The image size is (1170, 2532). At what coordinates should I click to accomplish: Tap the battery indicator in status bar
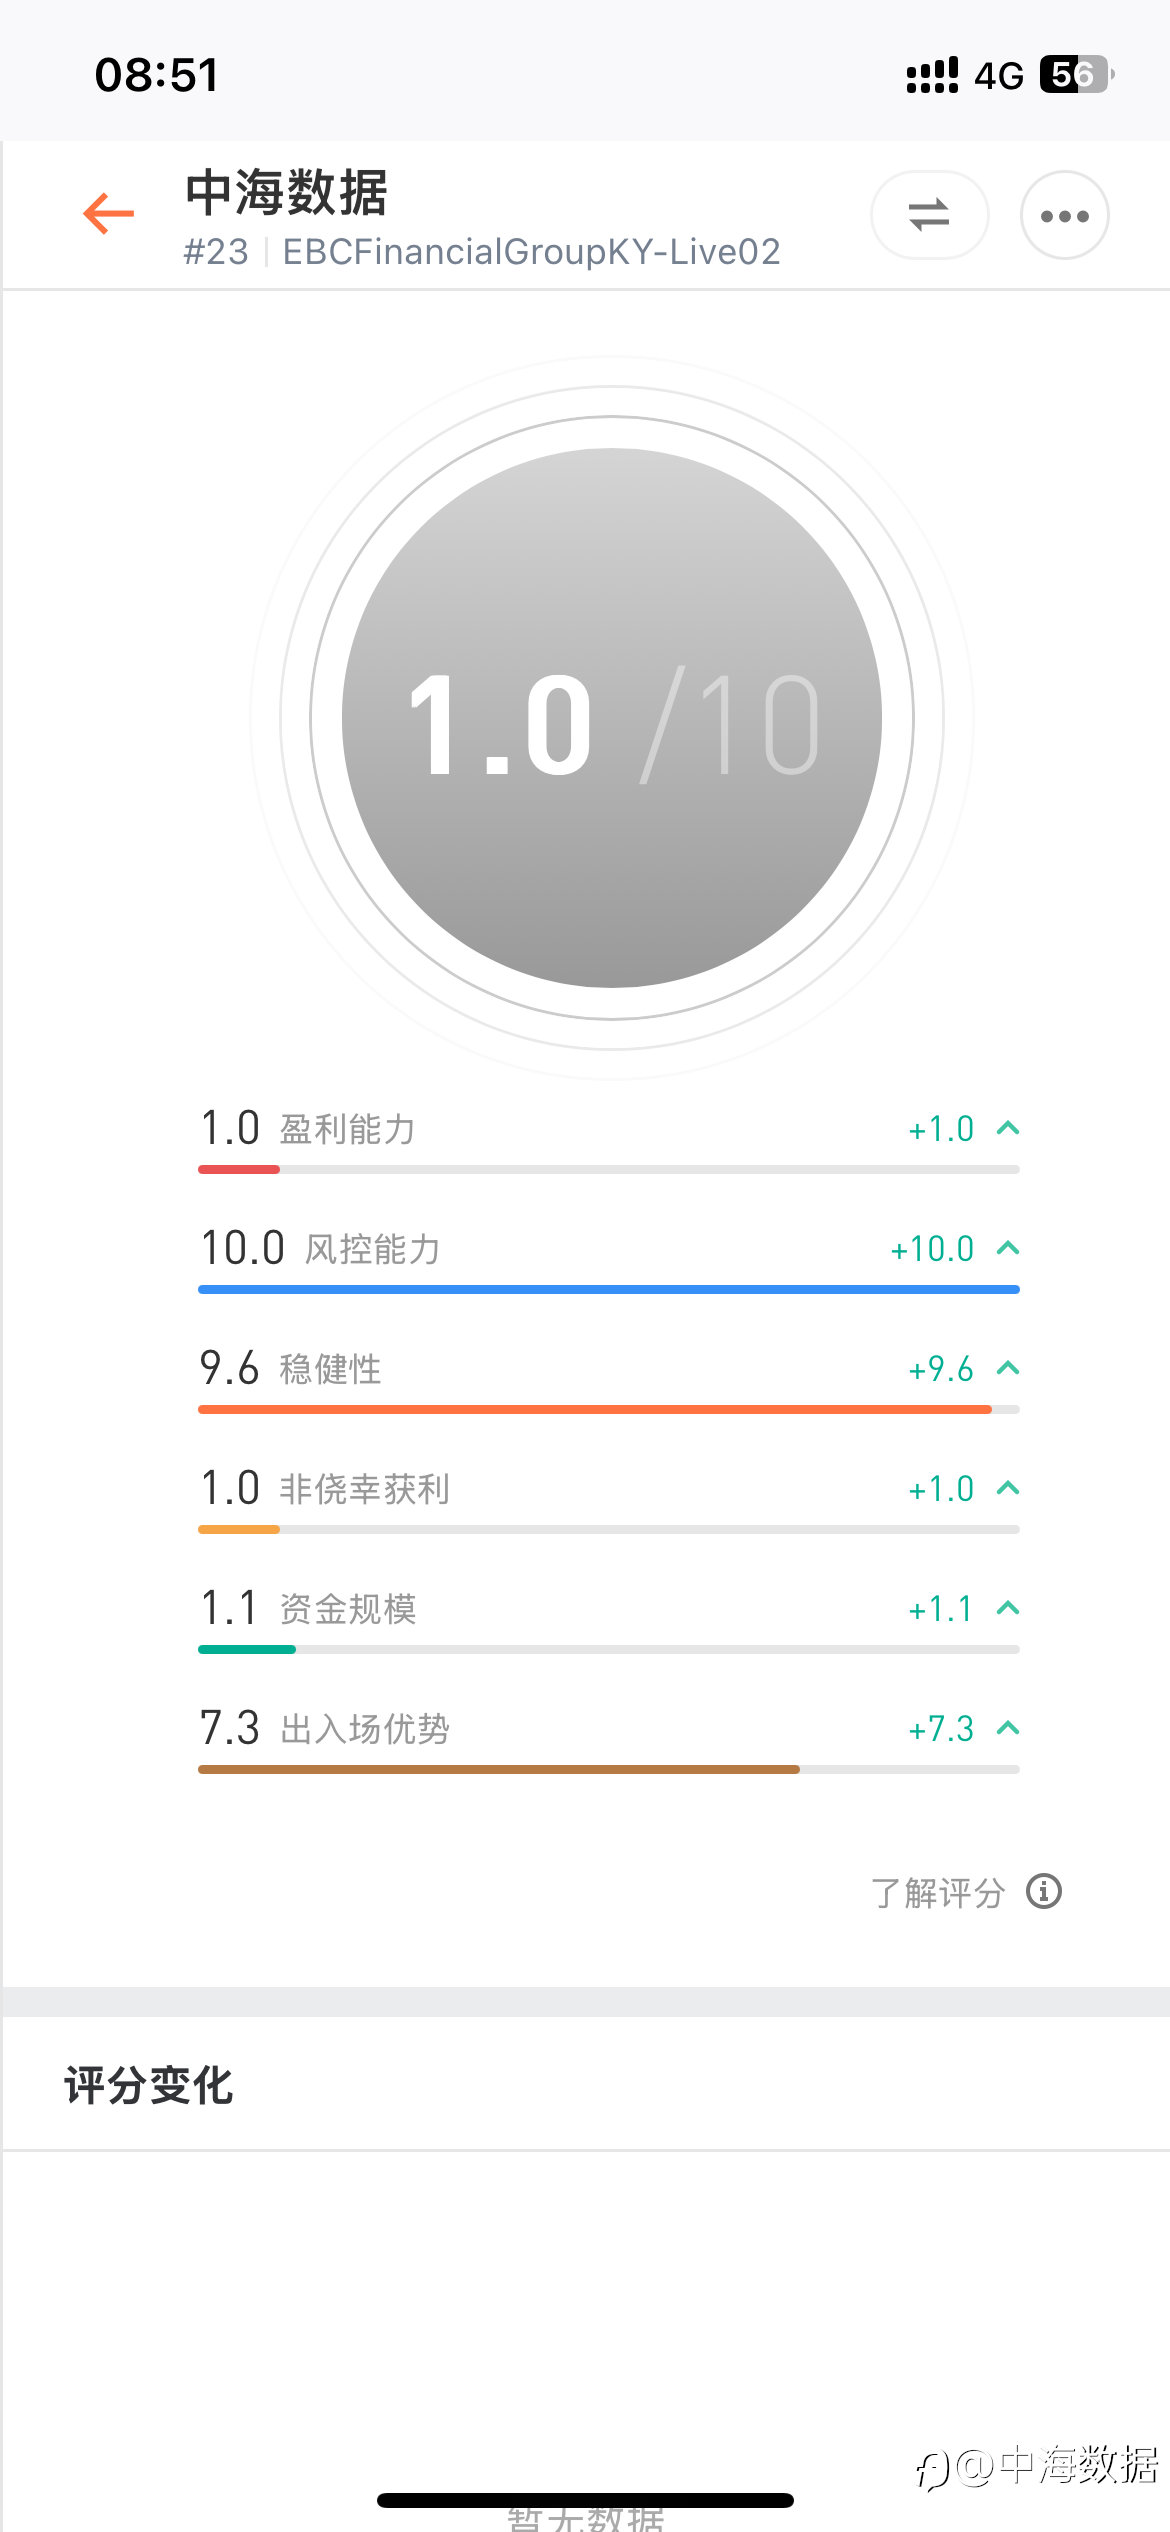(1077, 75)
